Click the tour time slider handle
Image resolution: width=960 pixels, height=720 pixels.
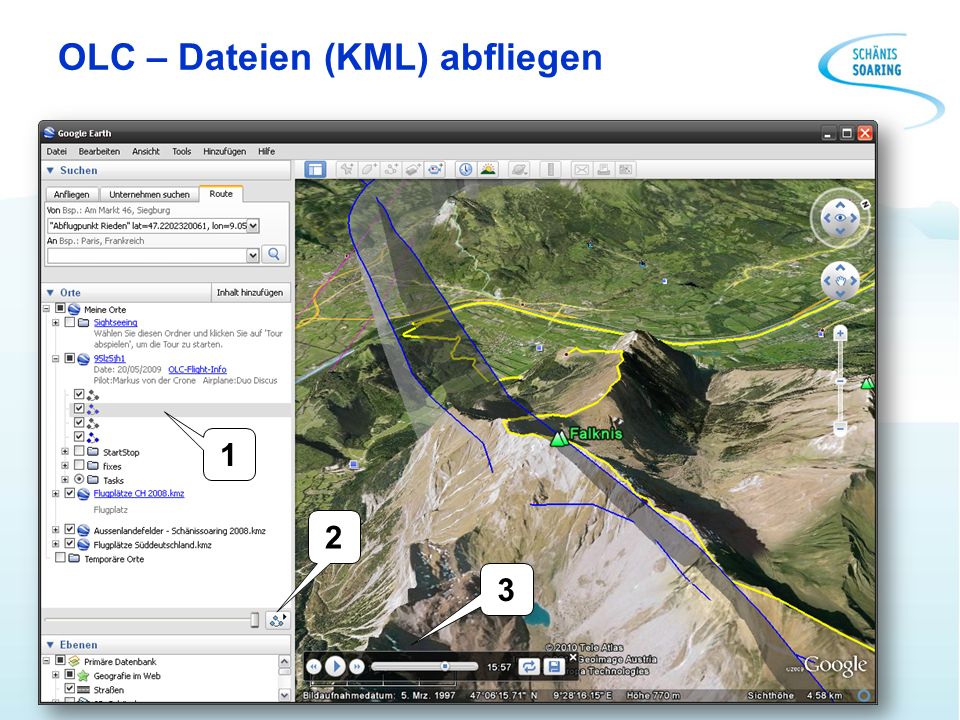(445, 666)
